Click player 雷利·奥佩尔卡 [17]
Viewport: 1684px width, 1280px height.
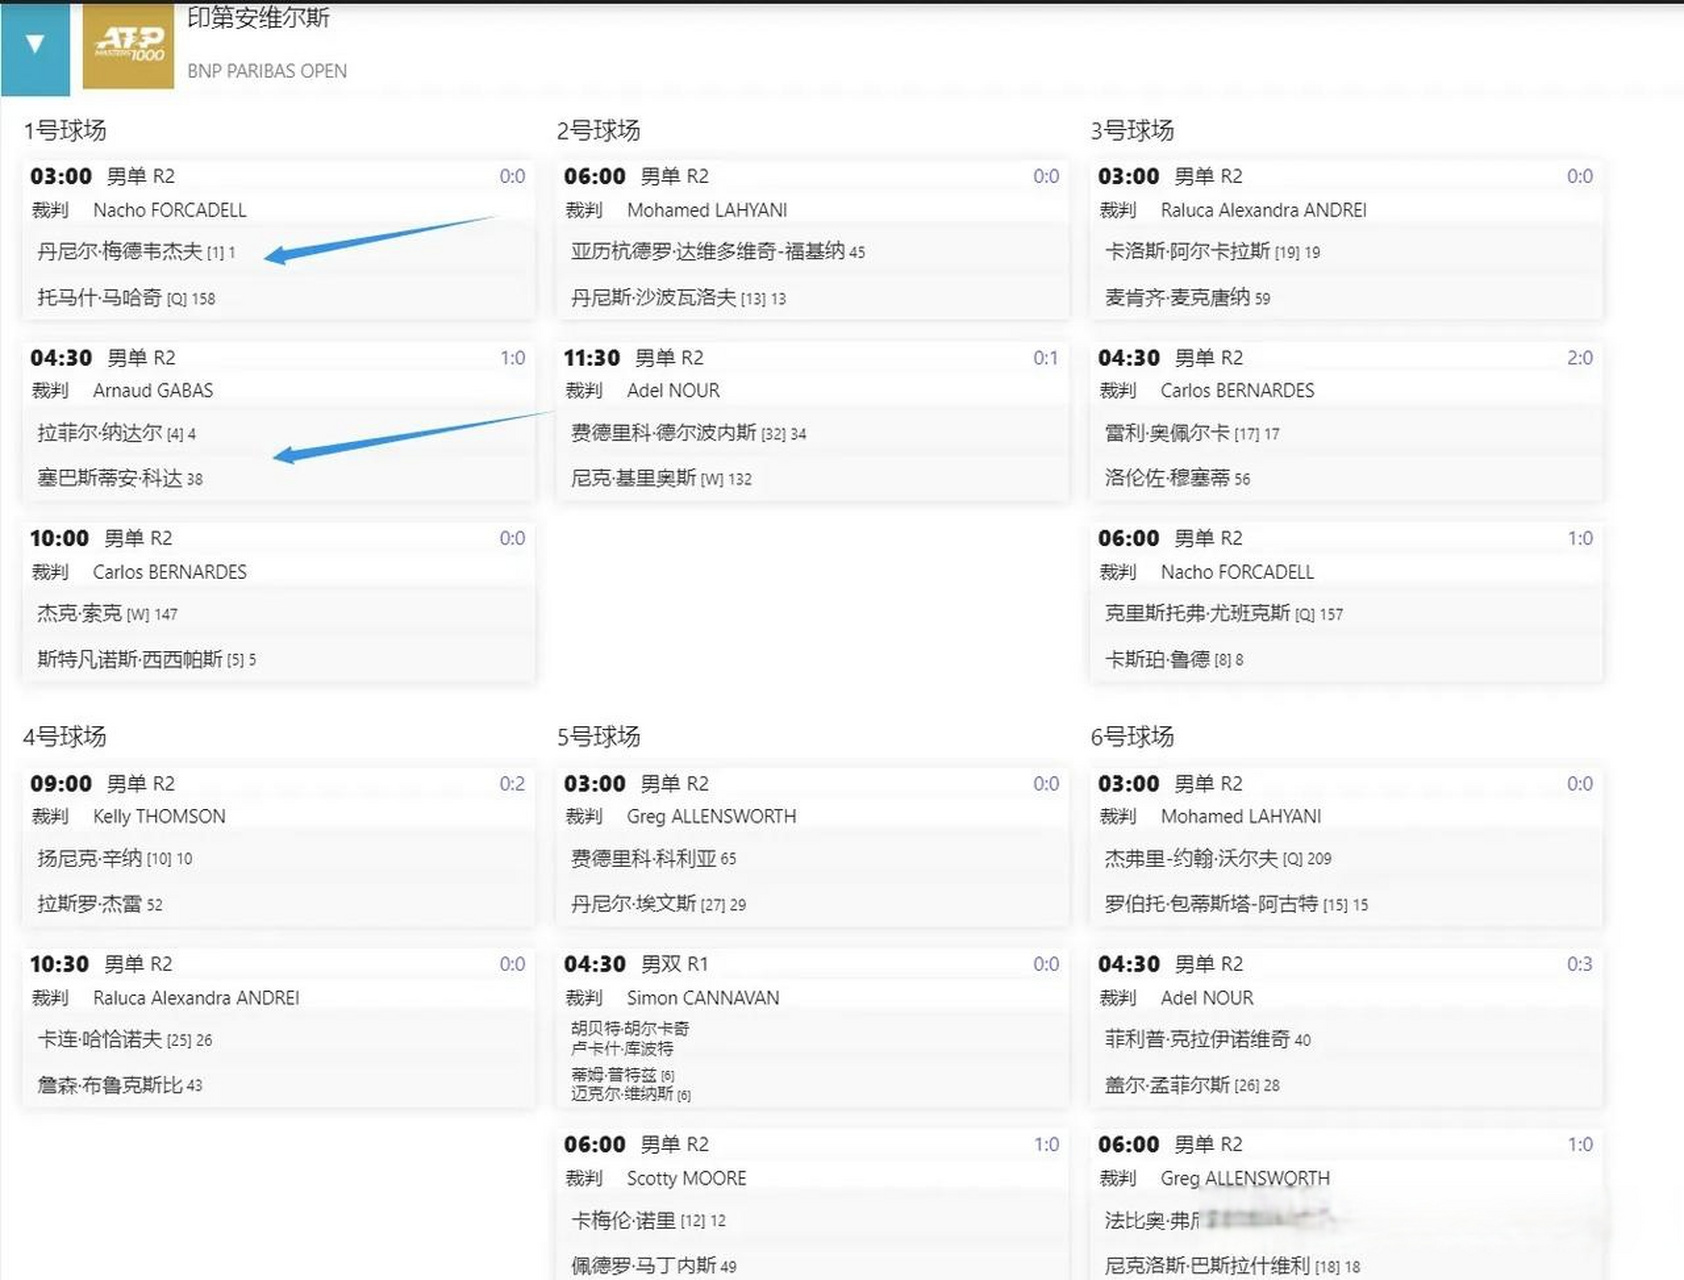pyautogui.click(x=1192, y=433)
